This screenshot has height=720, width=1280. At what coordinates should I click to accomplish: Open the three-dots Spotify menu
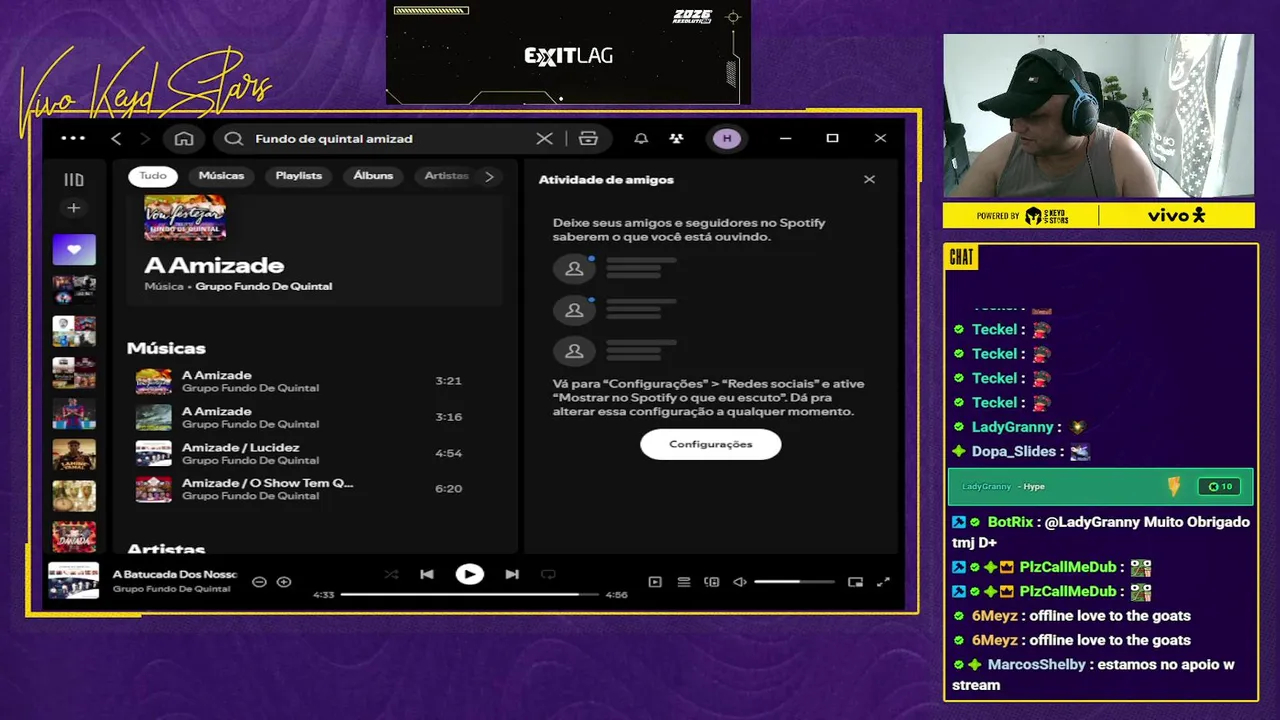73,138
